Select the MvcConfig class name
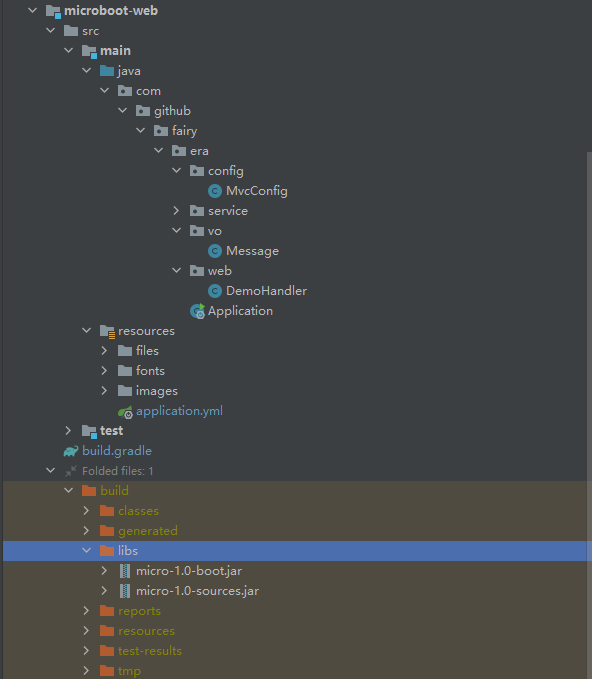The height and width of the screenshot is (679, 592). (257, 191)
